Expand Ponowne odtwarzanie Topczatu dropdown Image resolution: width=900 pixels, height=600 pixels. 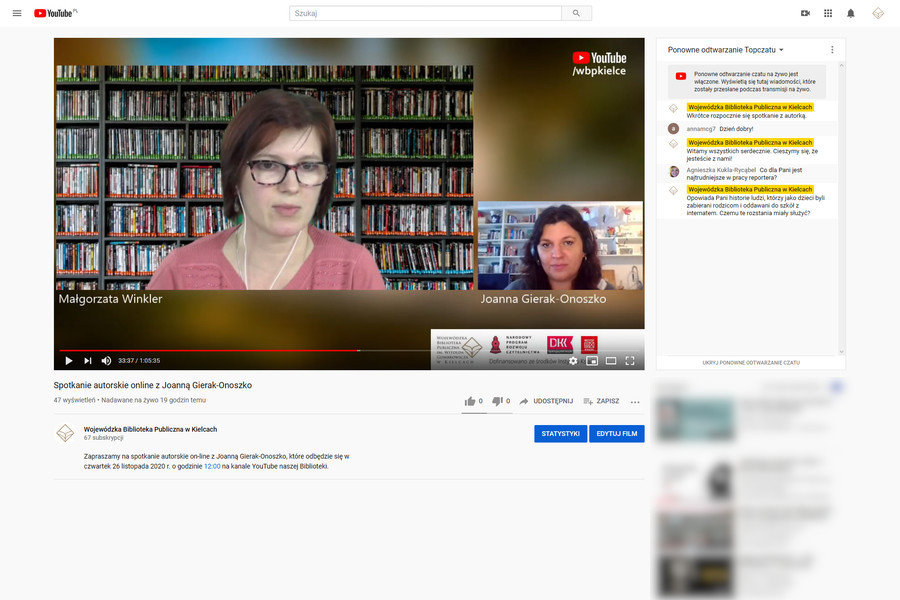coord(726,50)
